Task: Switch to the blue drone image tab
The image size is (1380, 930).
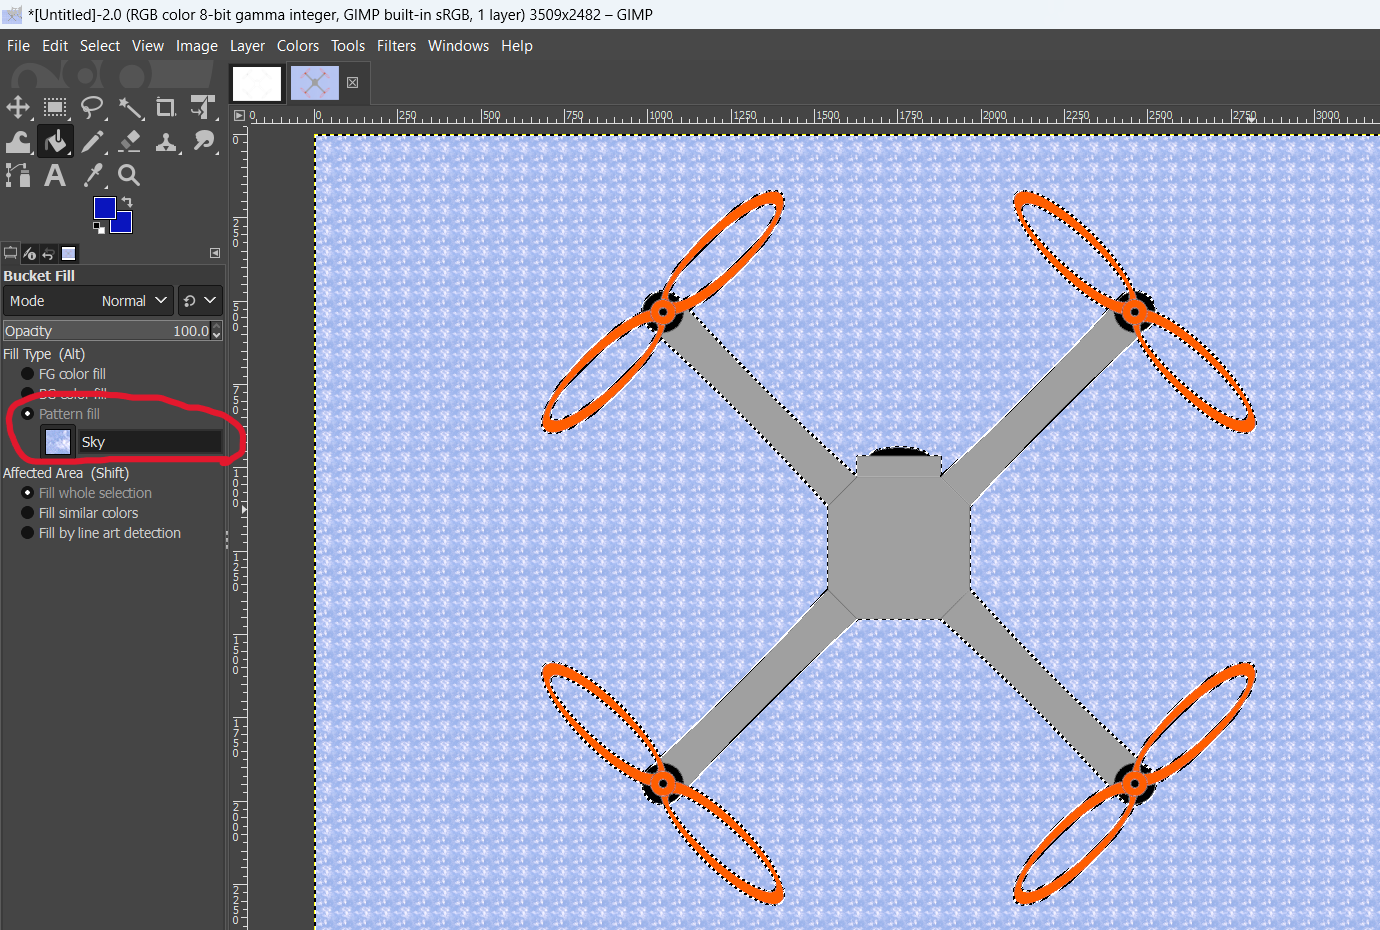Action: [x=315, y=83]
